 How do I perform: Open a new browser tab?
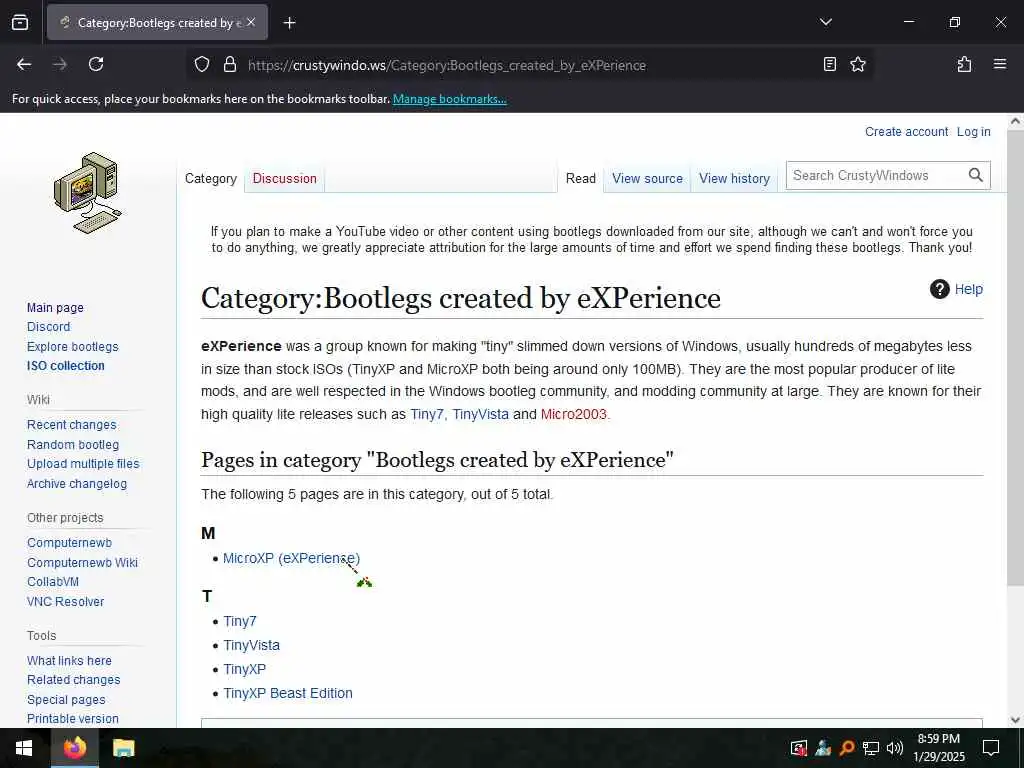pyautogui.click(x=289, y=23)
